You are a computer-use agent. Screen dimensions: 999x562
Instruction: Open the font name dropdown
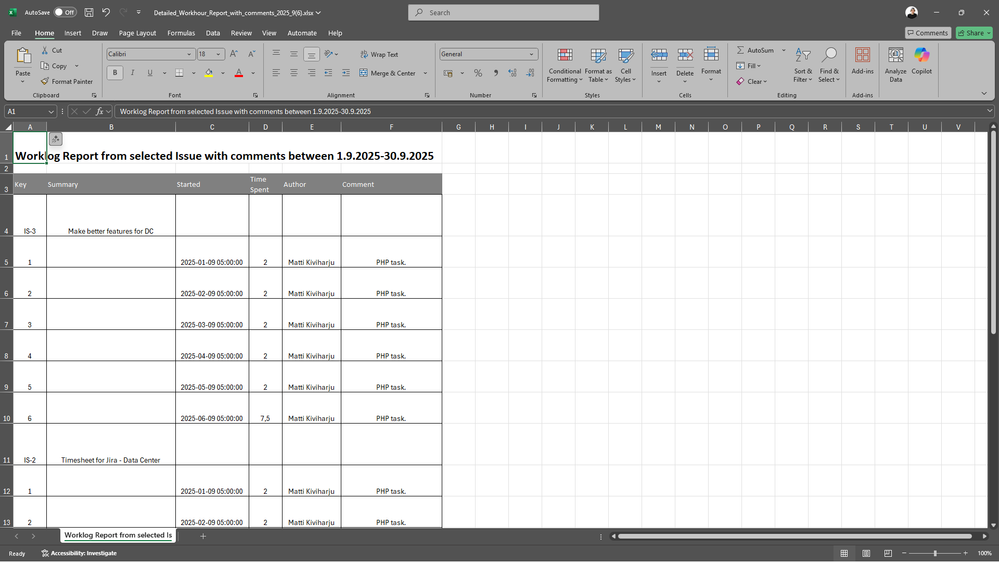[x=188, y=54]
